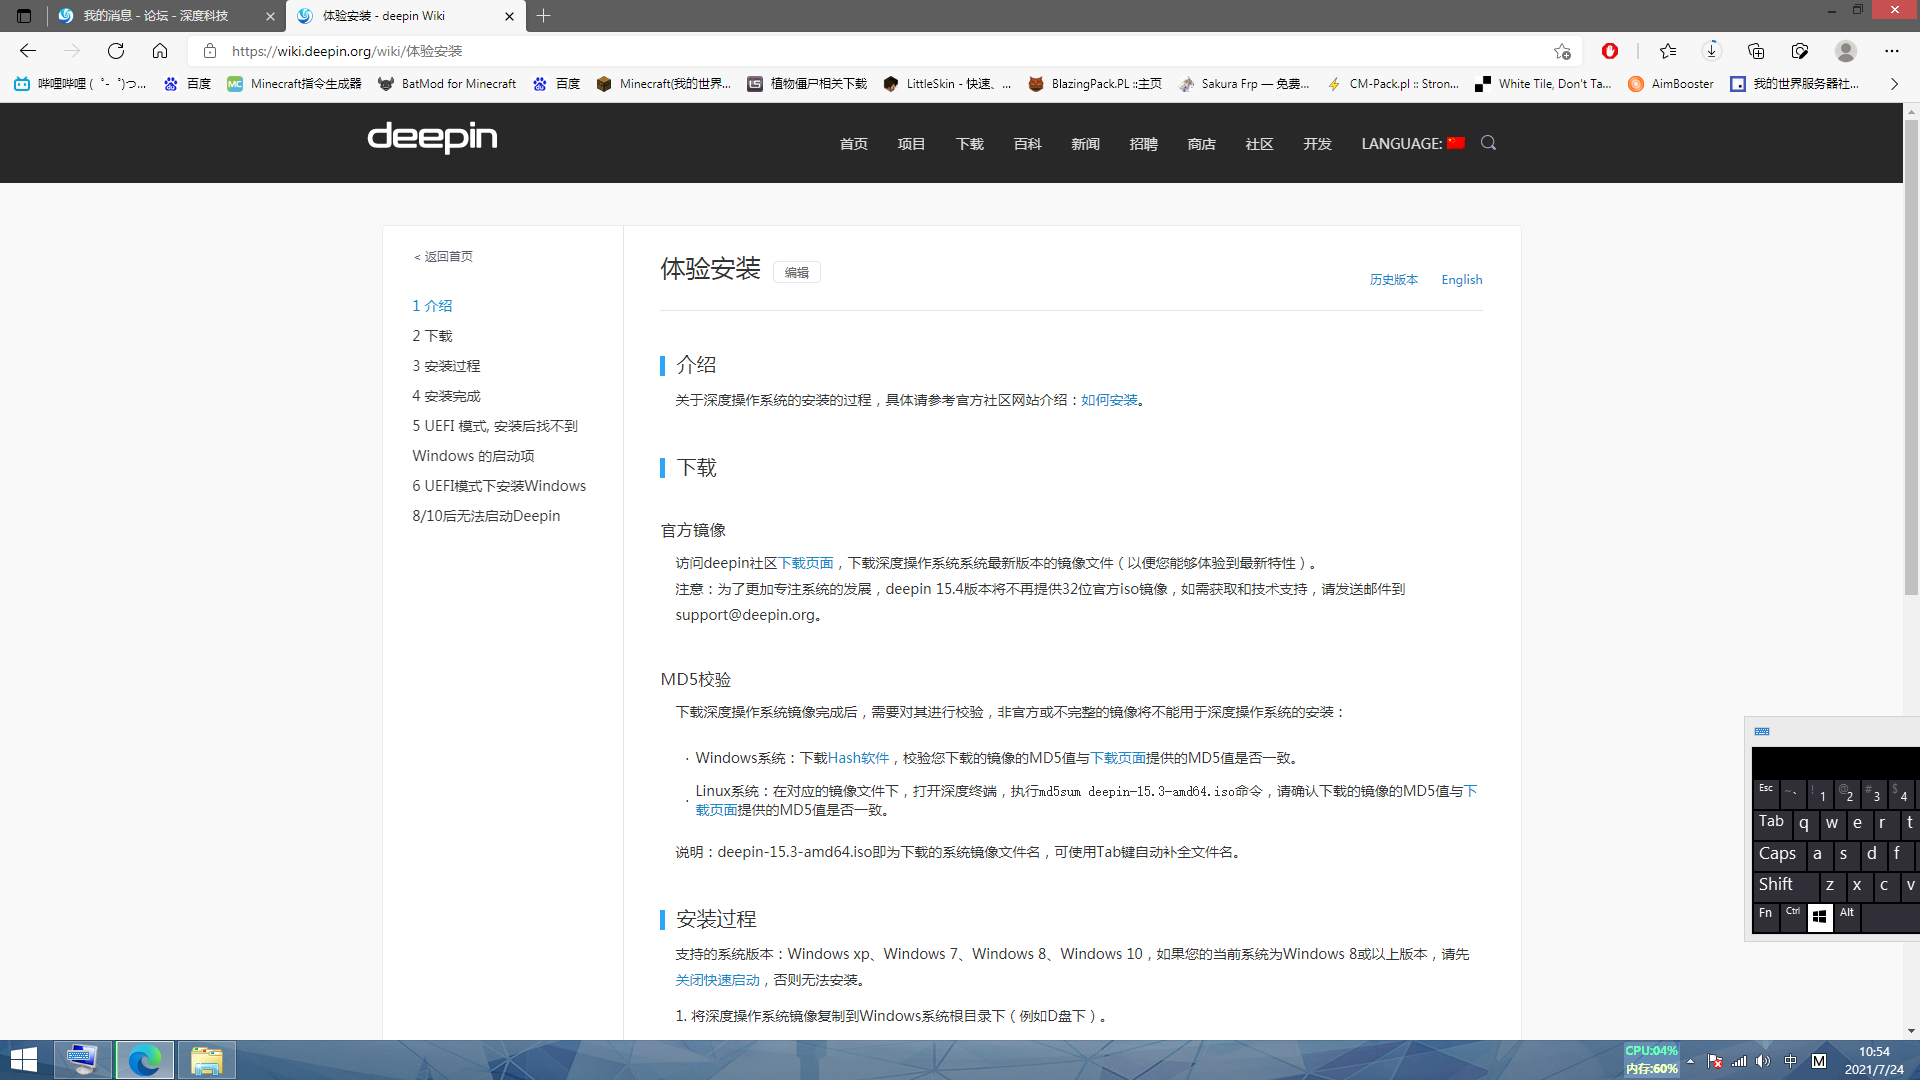Open the Edge settings and more menu
Viewport: 1920px width, 1080px height.
tap(1892, 51)
